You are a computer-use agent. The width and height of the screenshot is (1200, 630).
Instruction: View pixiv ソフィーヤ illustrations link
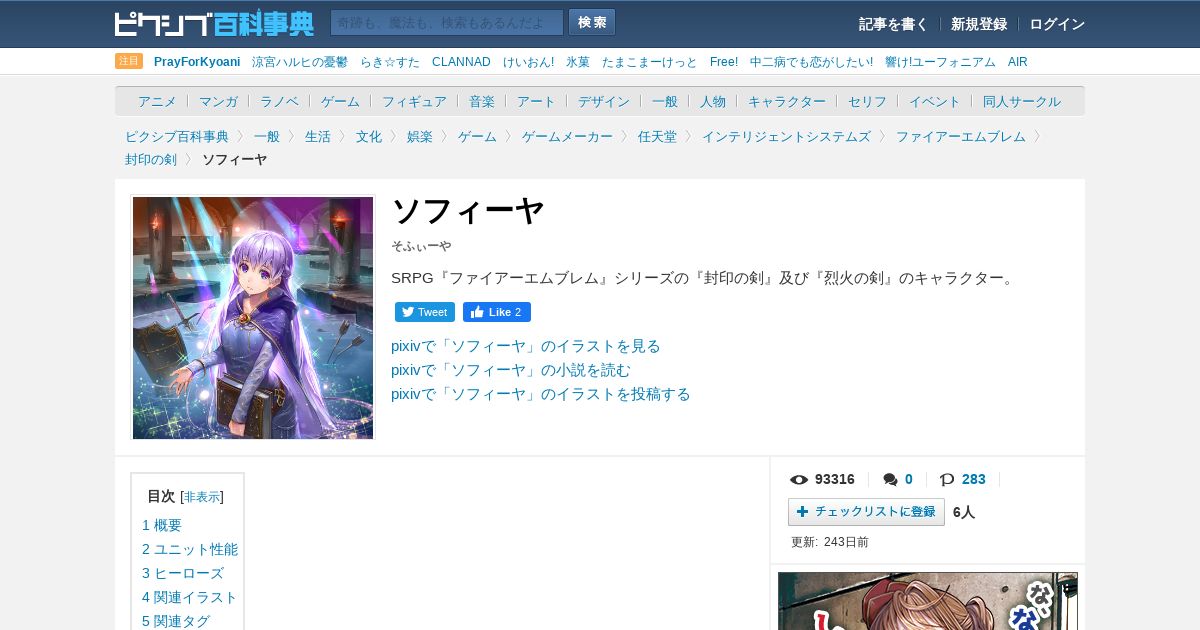[526, 346]
